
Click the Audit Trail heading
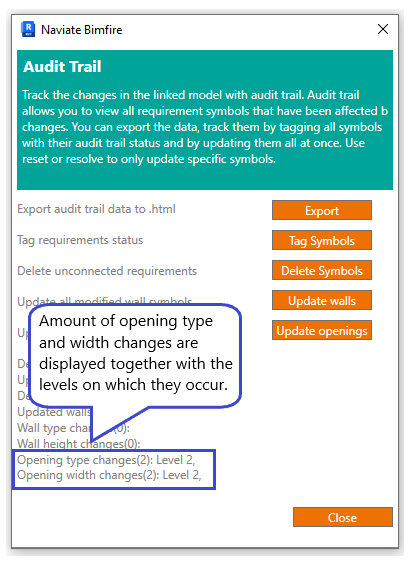click(62, 67)
